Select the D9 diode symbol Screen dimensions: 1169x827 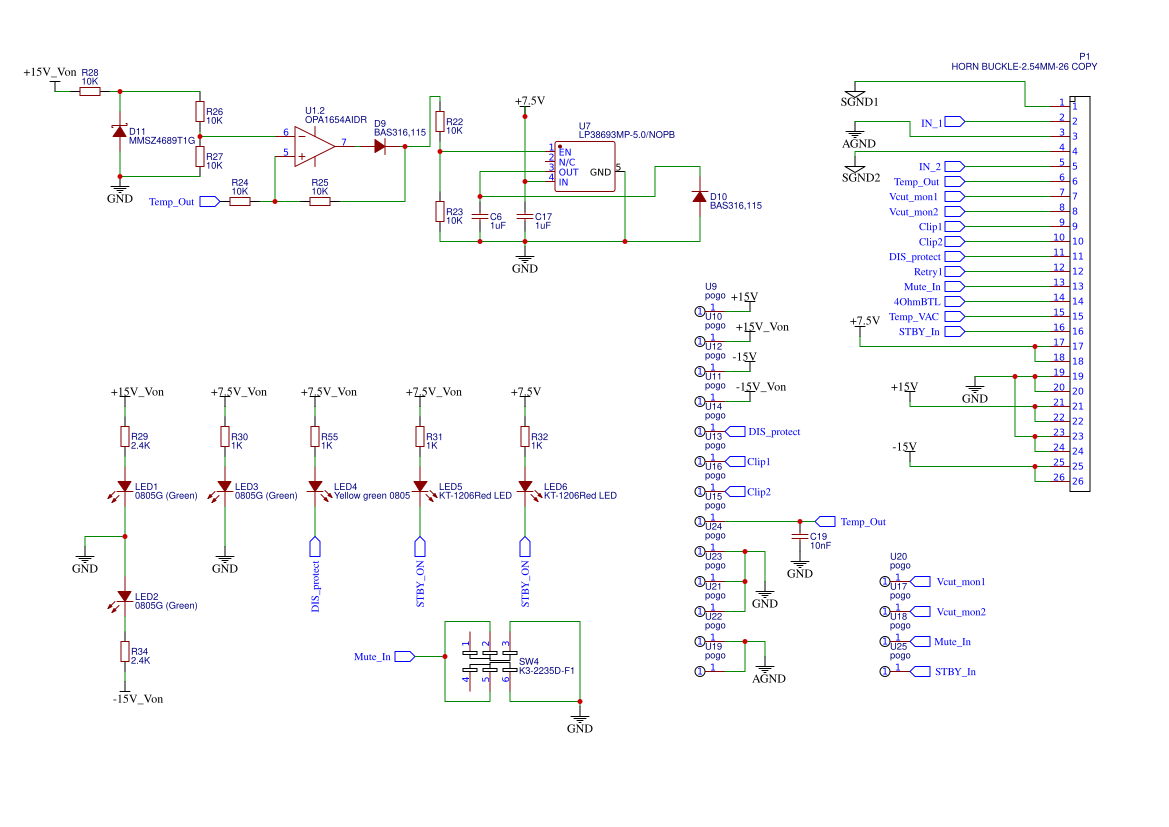379,146
